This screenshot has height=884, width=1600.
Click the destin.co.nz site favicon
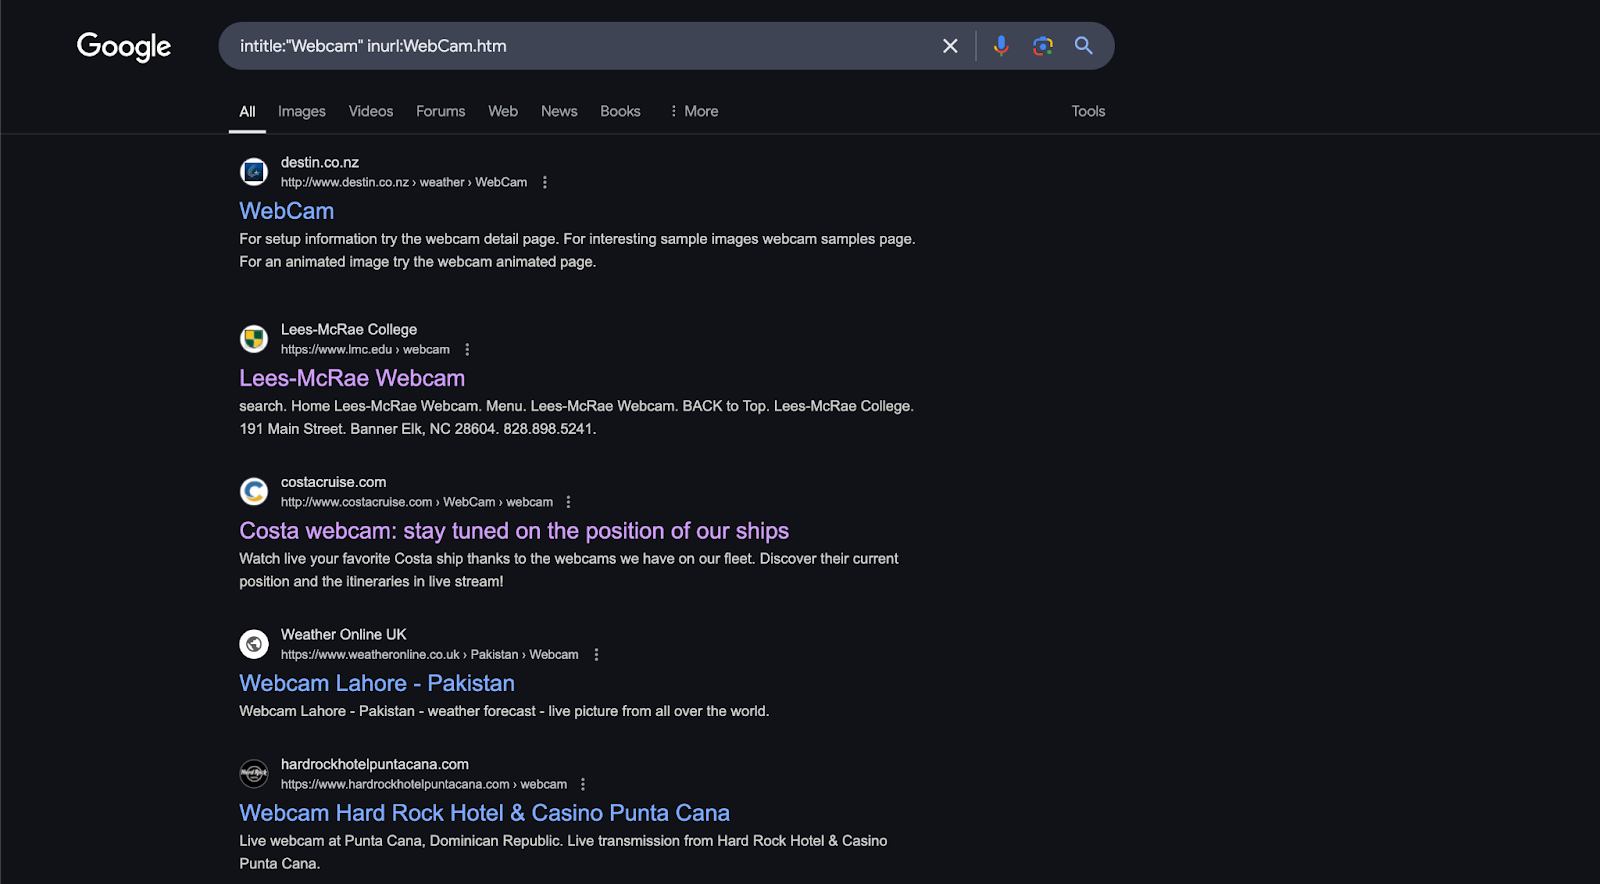254,172
